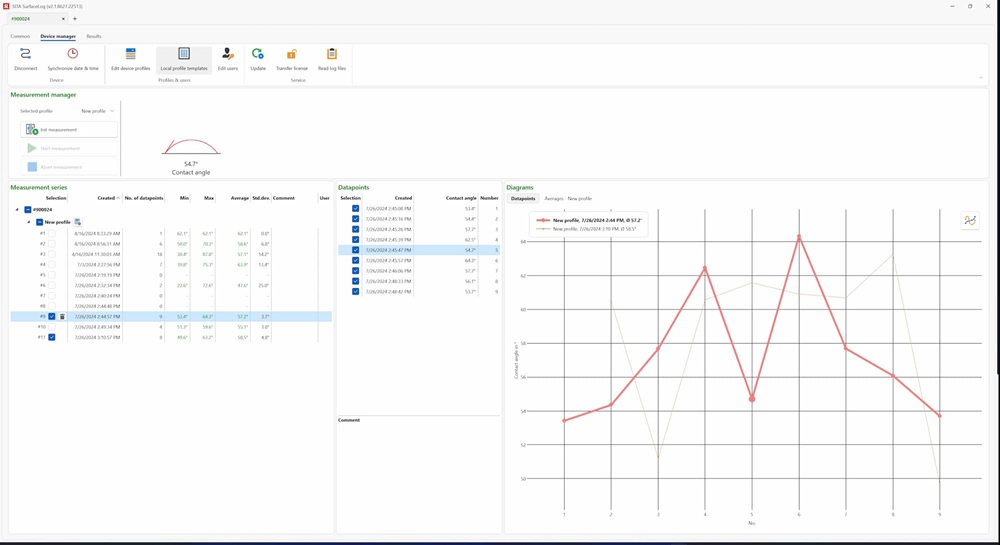Delete measurement series #9 with trash icon

(x=62, y=317)
